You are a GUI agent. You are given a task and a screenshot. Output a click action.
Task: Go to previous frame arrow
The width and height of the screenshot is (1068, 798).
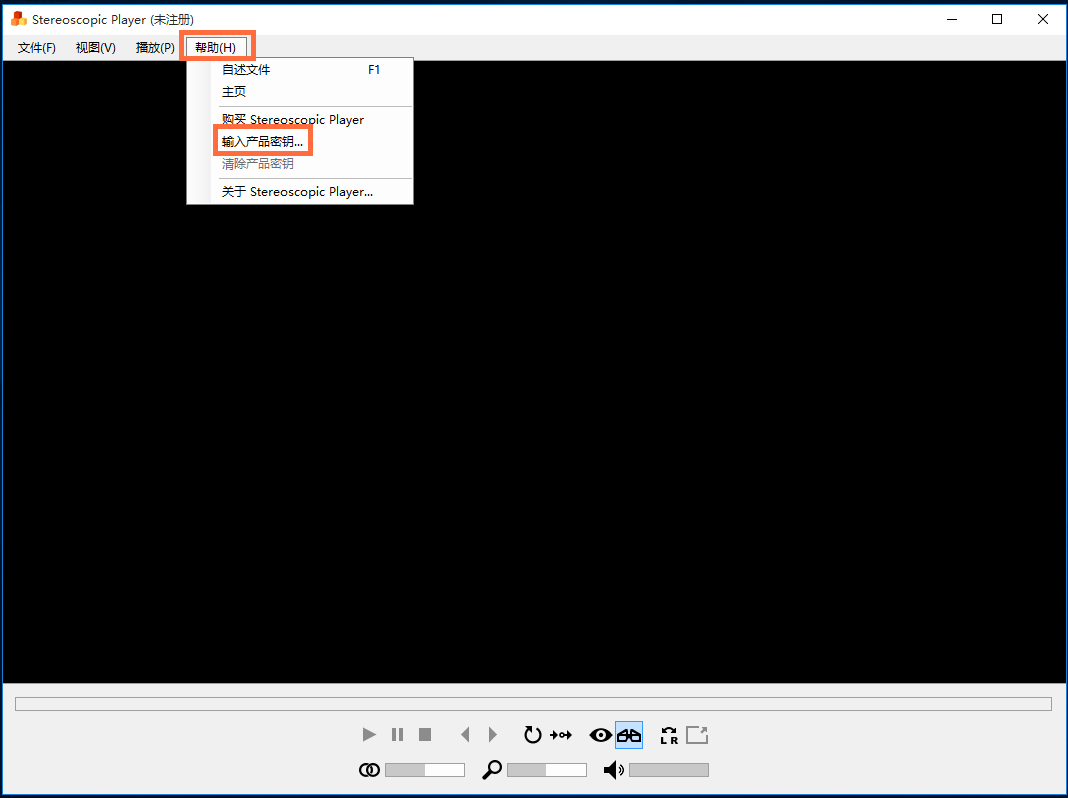[465, 735]
